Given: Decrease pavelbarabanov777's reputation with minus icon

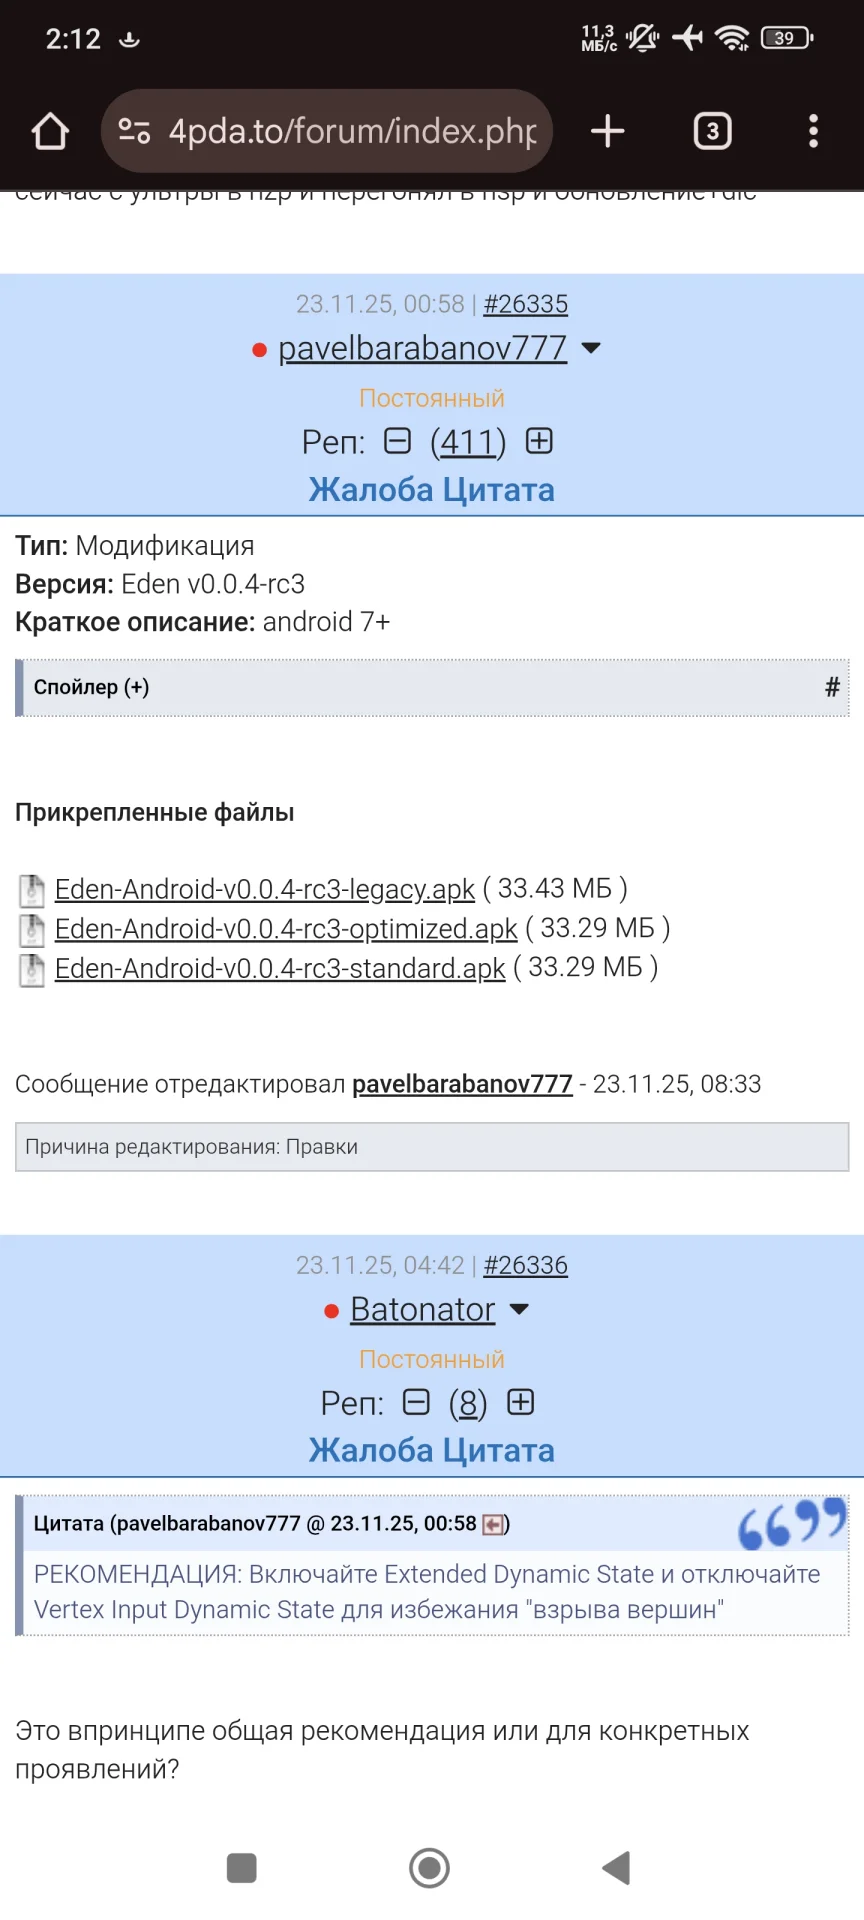Looking at the screenshot, I should click(x=397, y=441).
